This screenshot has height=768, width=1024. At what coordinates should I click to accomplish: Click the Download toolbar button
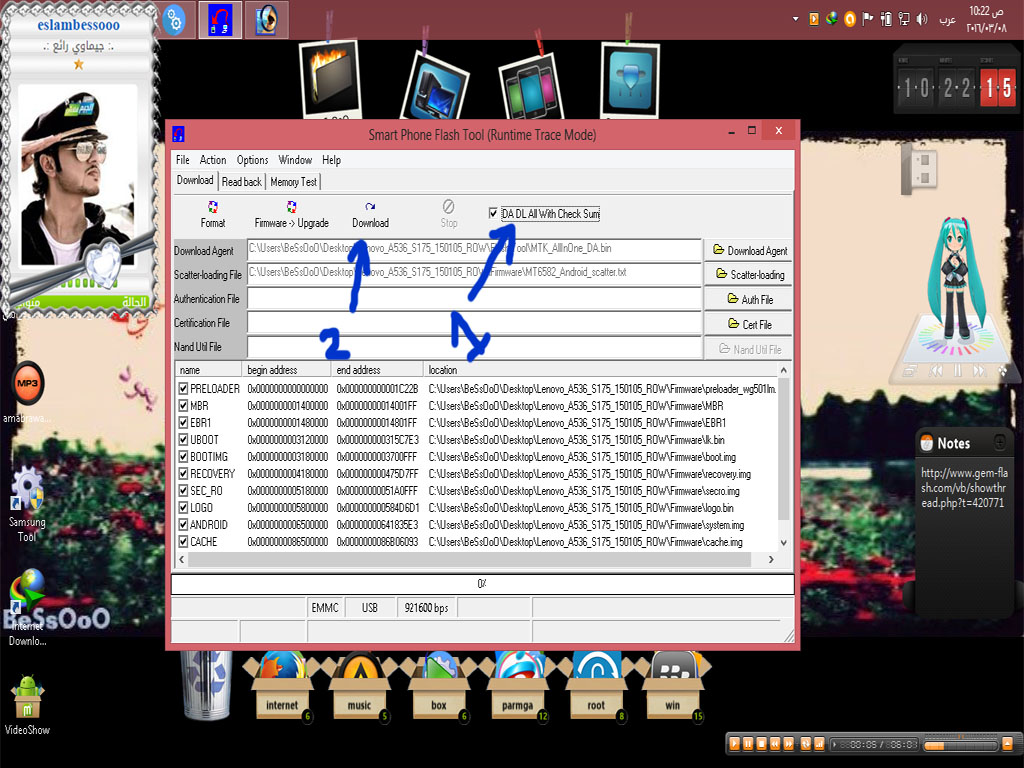pyautogui.click(x=370, y=214)
